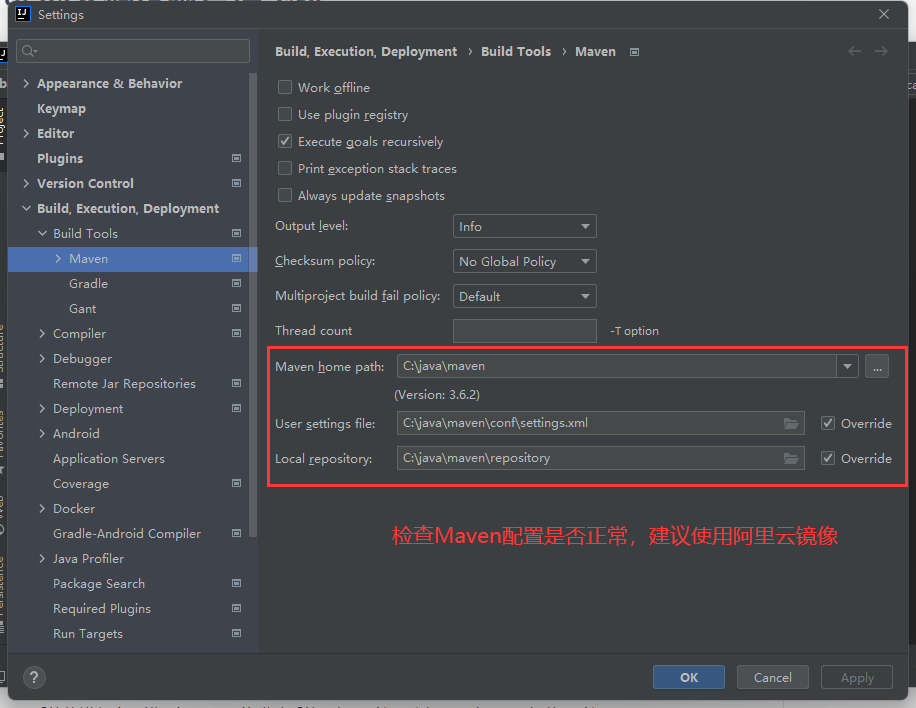Expand the Compiler node arrow

pos(42,334)
